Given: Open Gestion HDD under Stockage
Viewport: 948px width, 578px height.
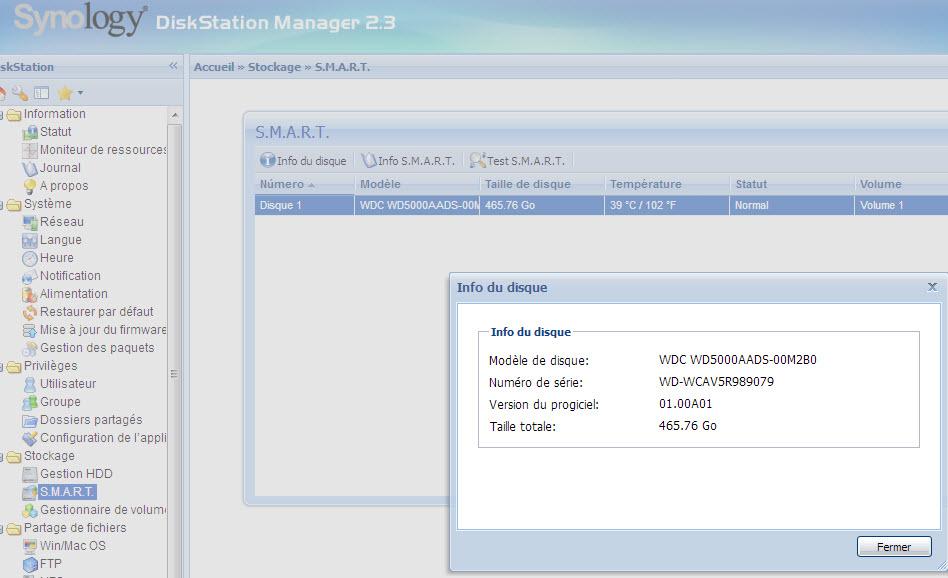Looking at the screenshot, I should point(76,474).
